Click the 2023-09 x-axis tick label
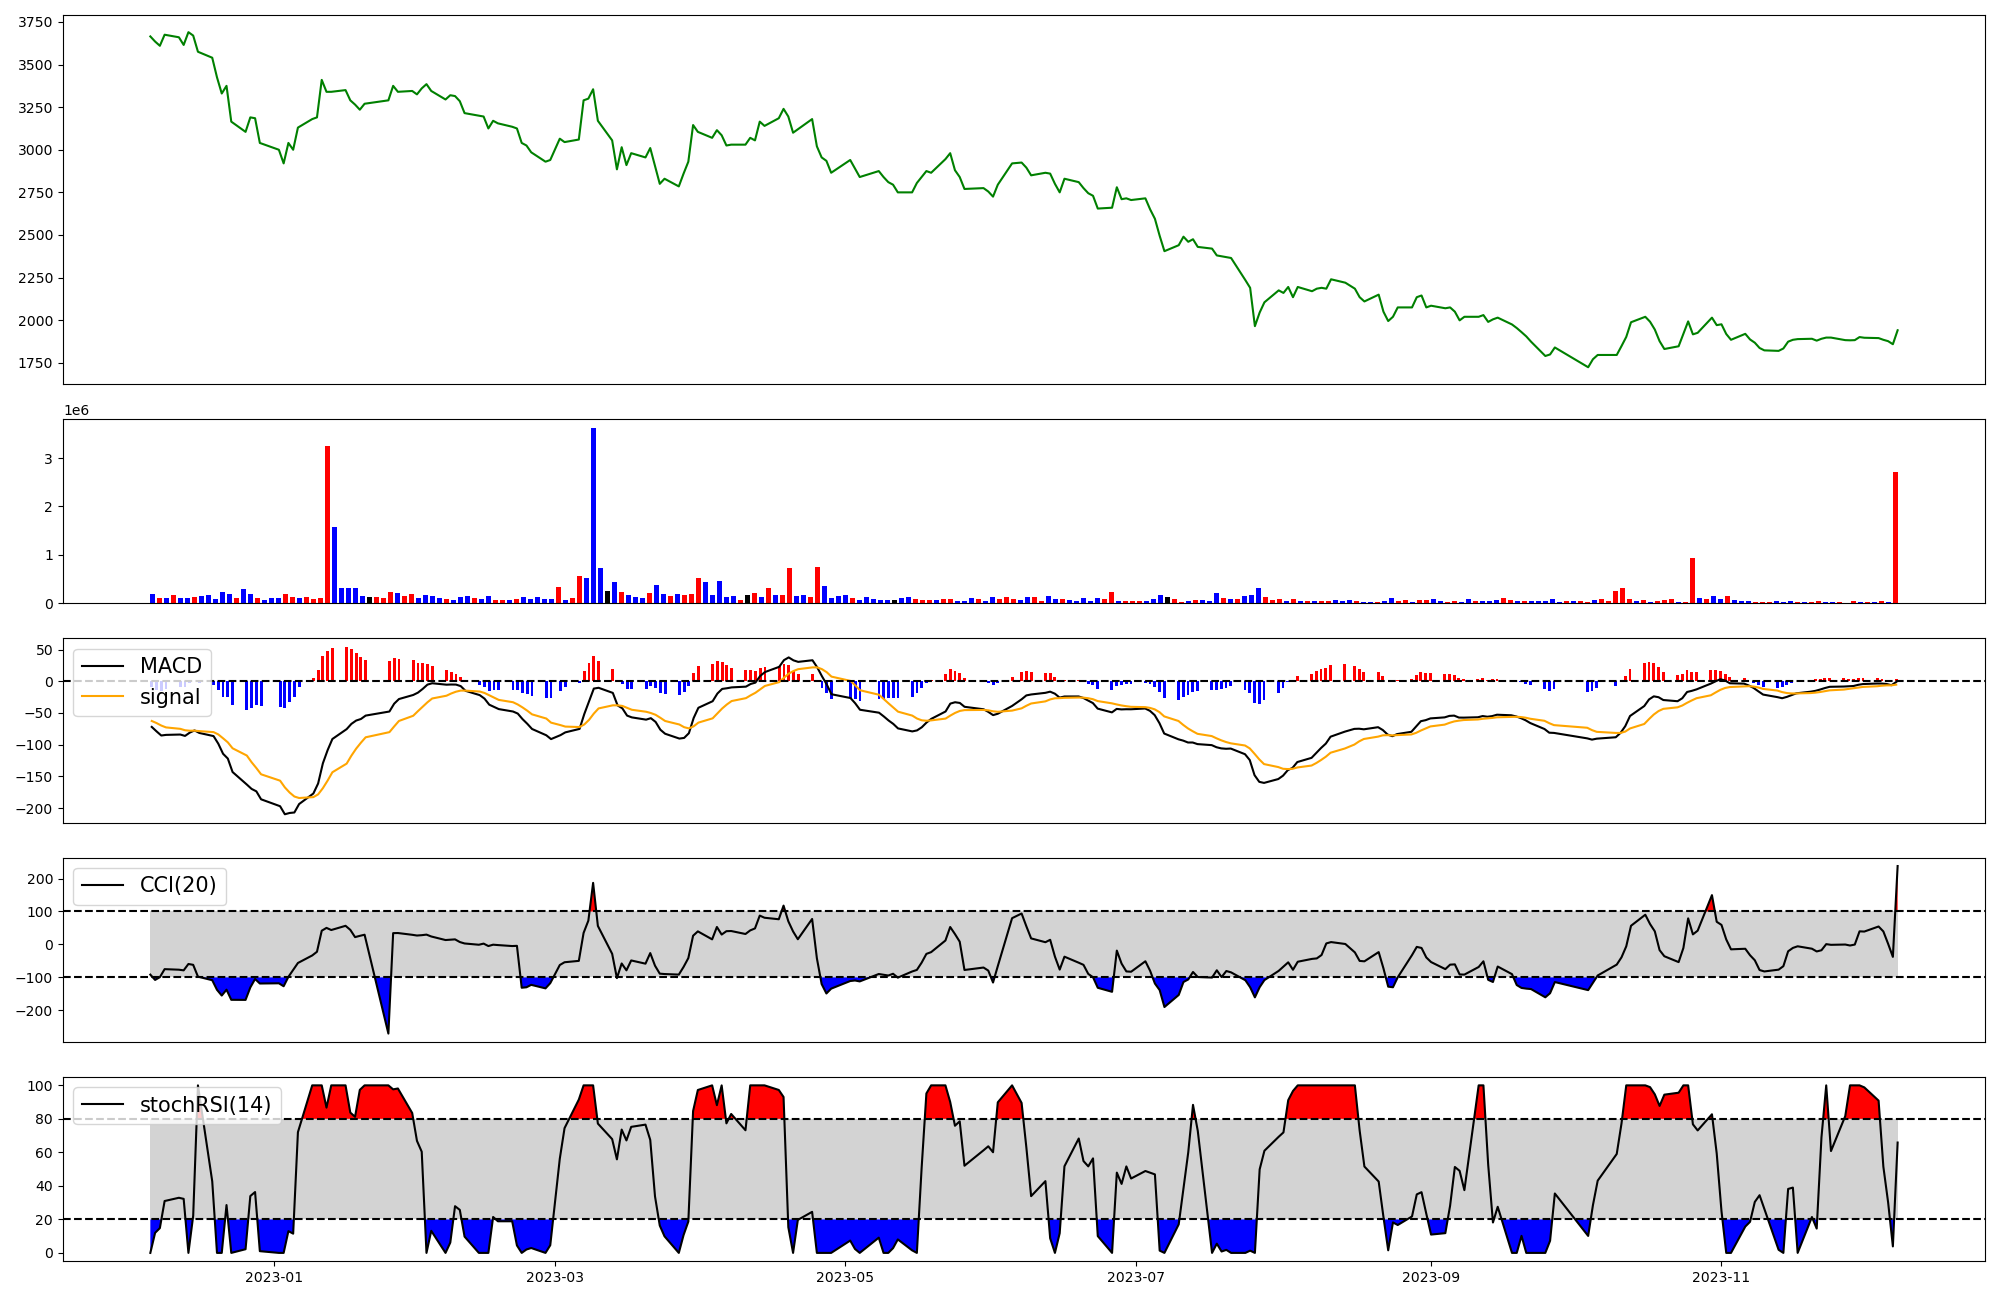The image size is (2000, 1300). click(x=1431, y=1277)
